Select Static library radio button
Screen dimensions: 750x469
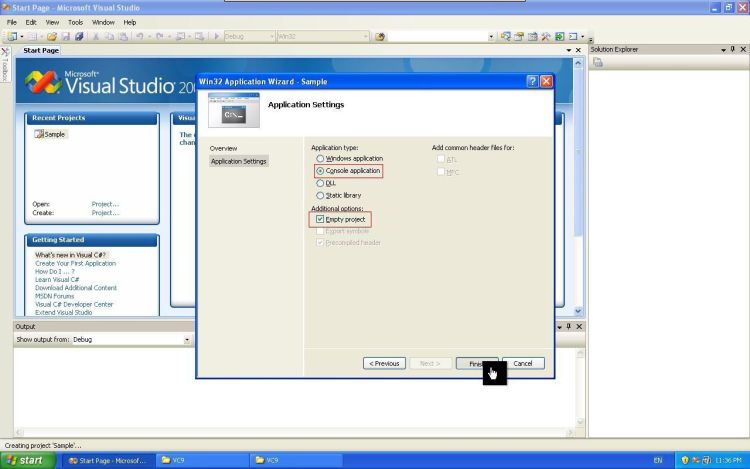pos(320,195)
